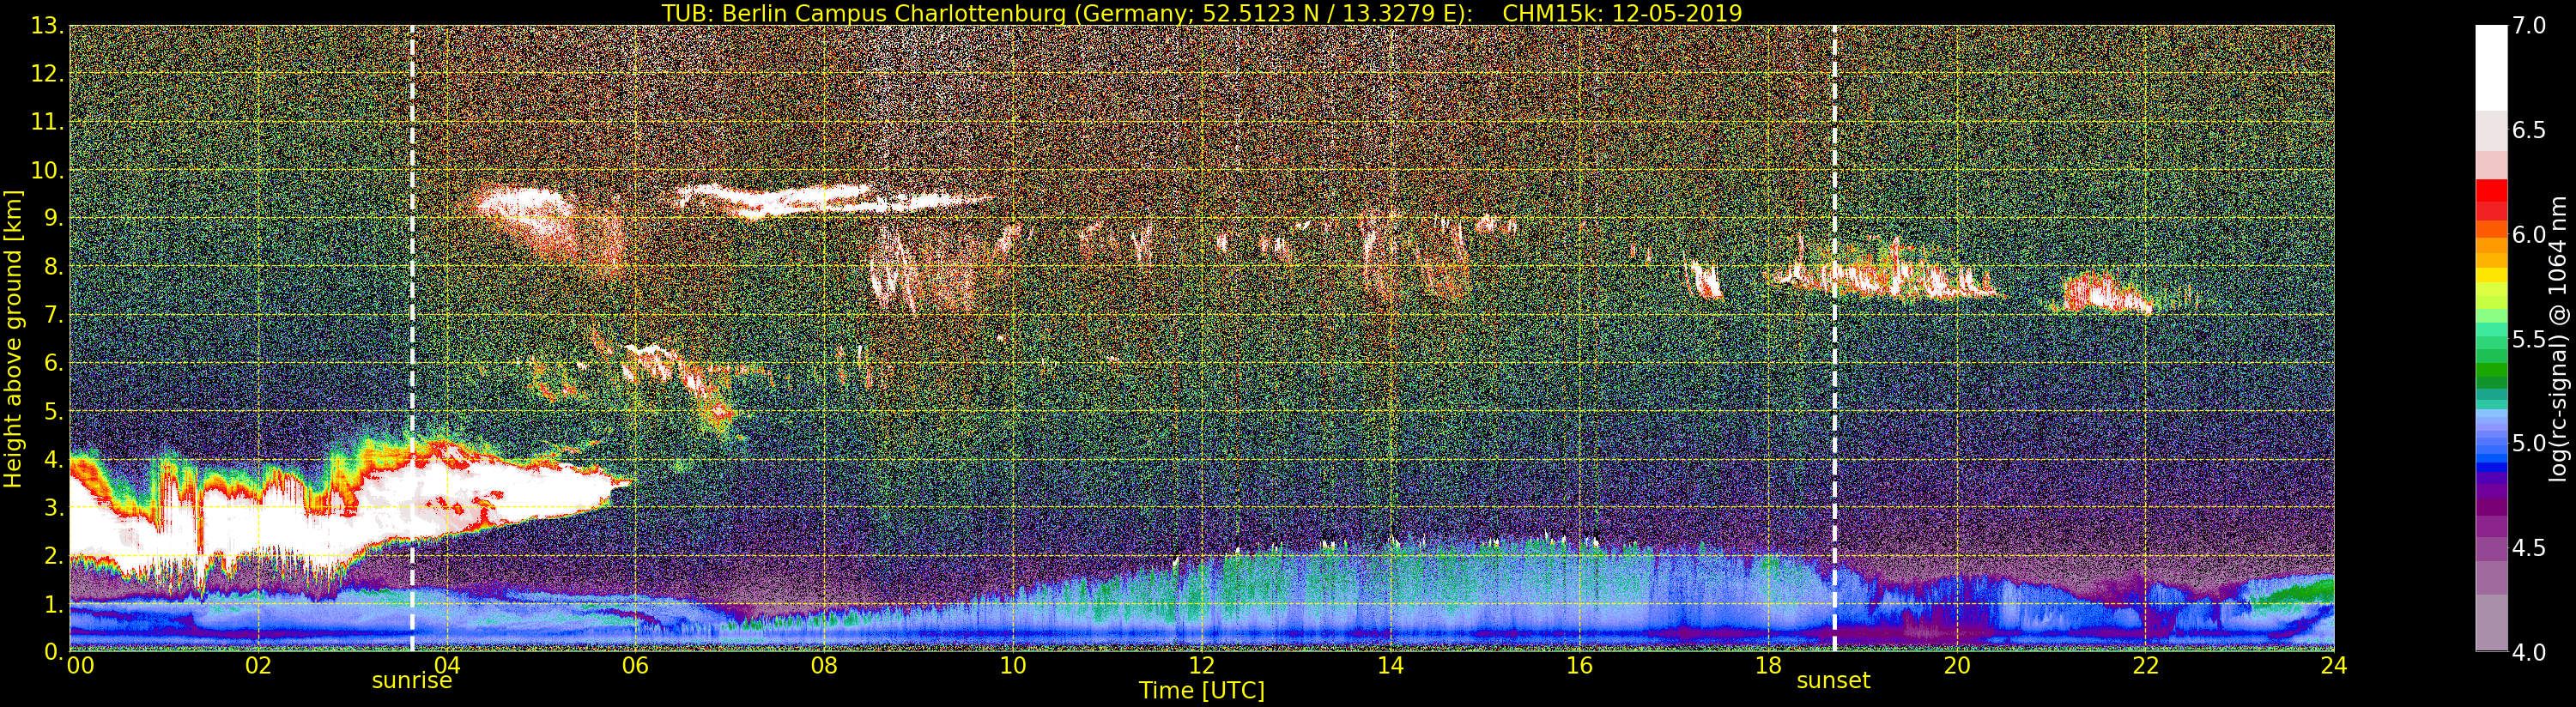Click the 'Height above ground [km]' axis label
2576x707 pixels.
click(x=13, y=338)
